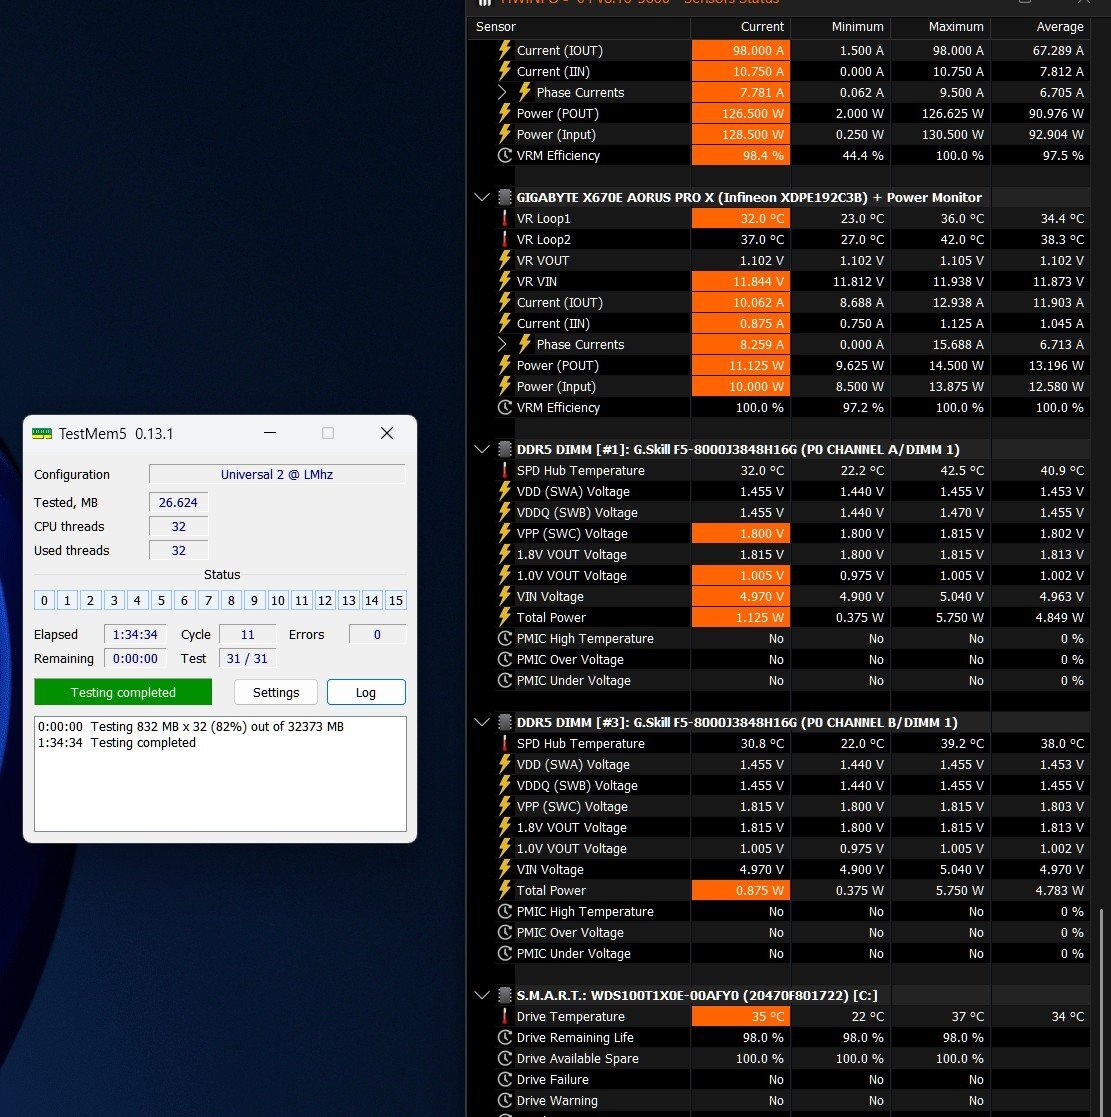
Task: Click the Remaining time field 0:00:00
Action: (x=135, y=658)
